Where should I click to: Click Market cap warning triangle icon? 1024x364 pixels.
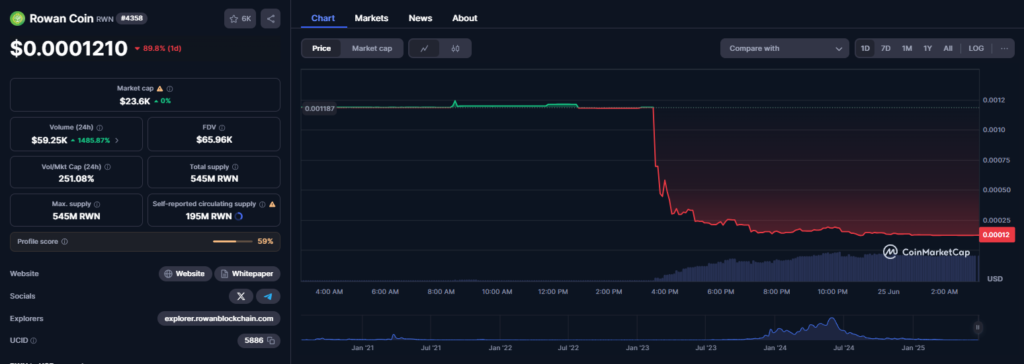[160, 88]
